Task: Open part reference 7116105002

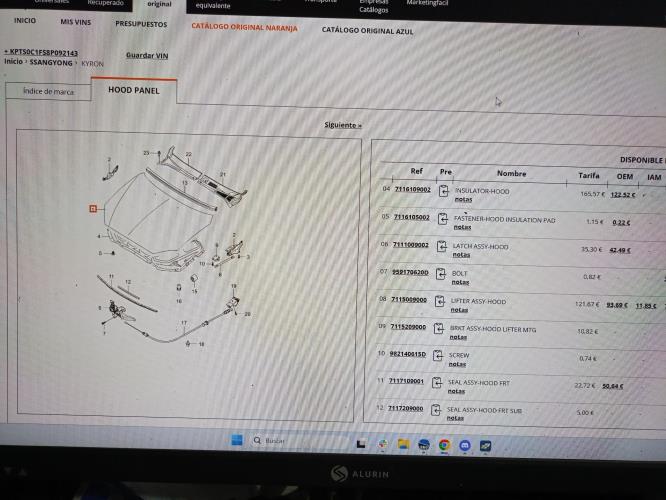Action: pos(412,217)
